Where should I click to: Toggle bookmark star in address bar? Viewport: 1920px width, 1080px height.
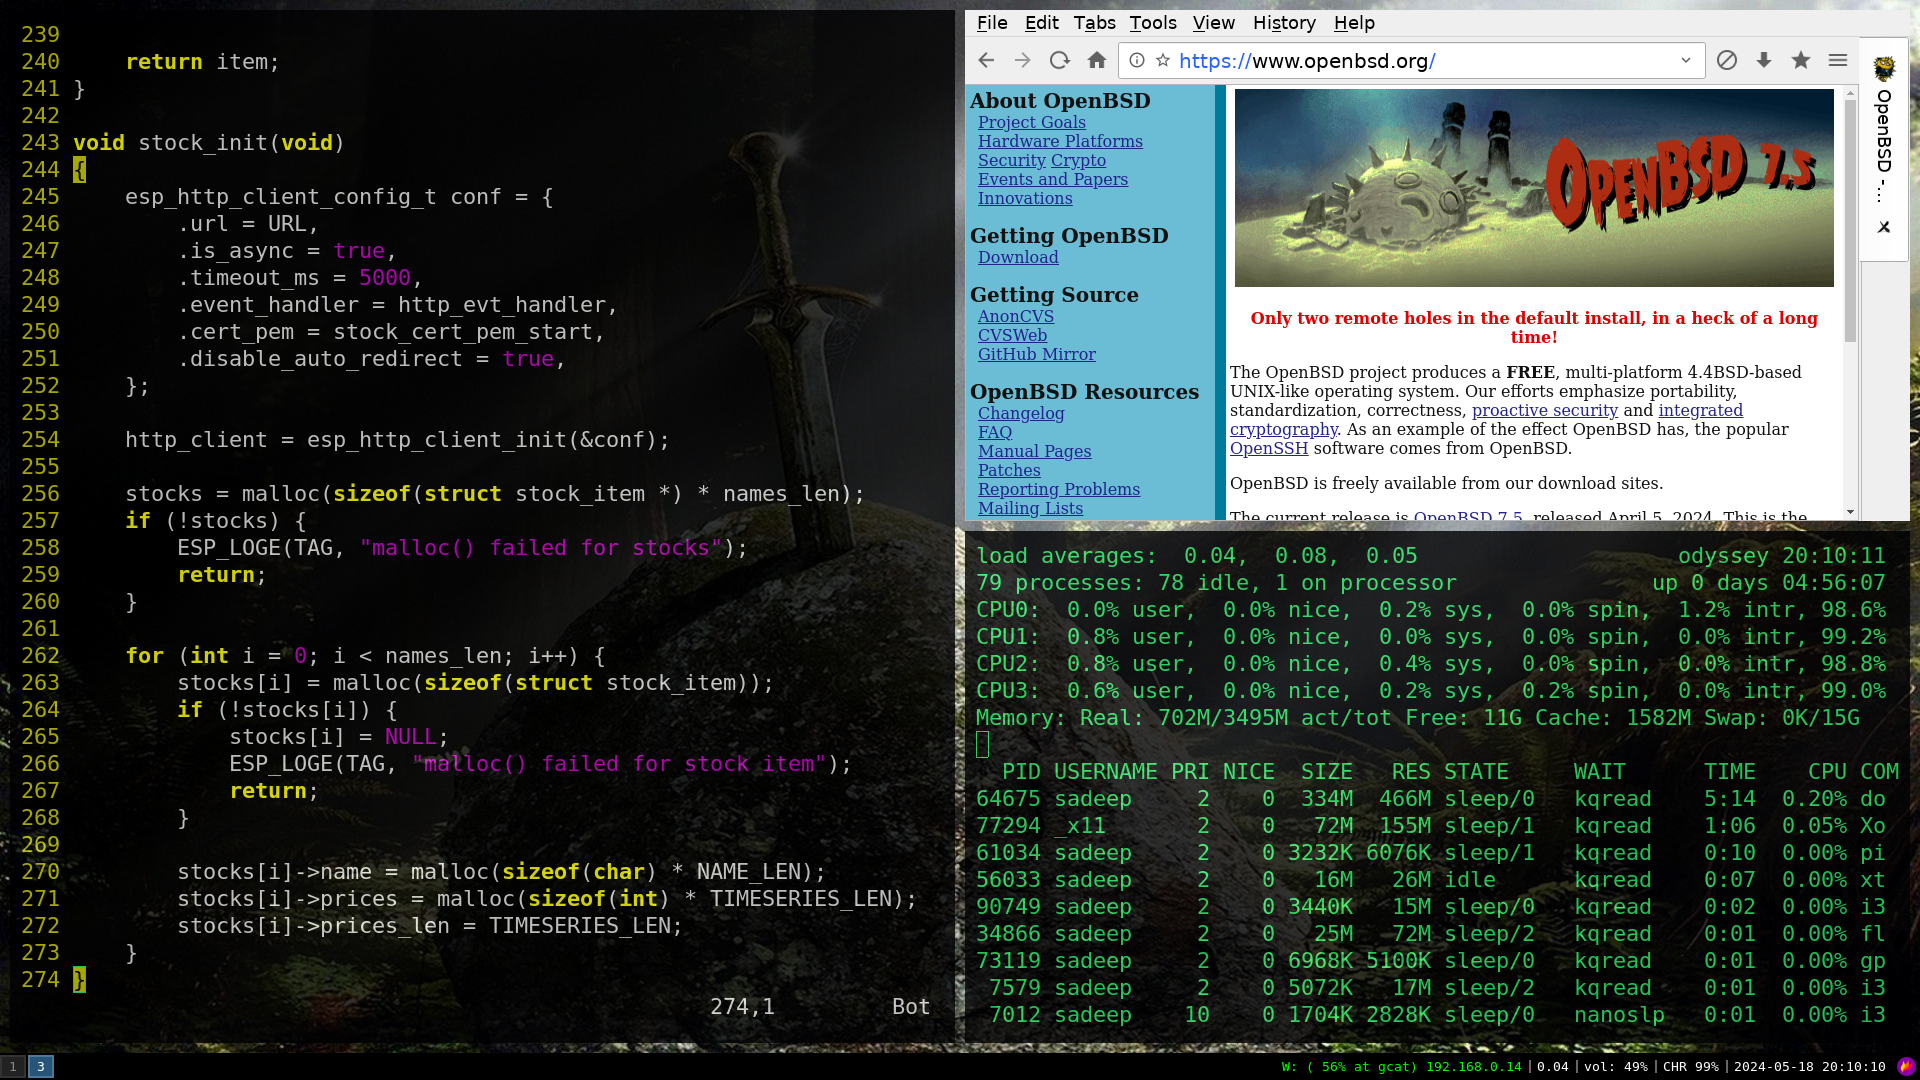(x=1163, y=61)
